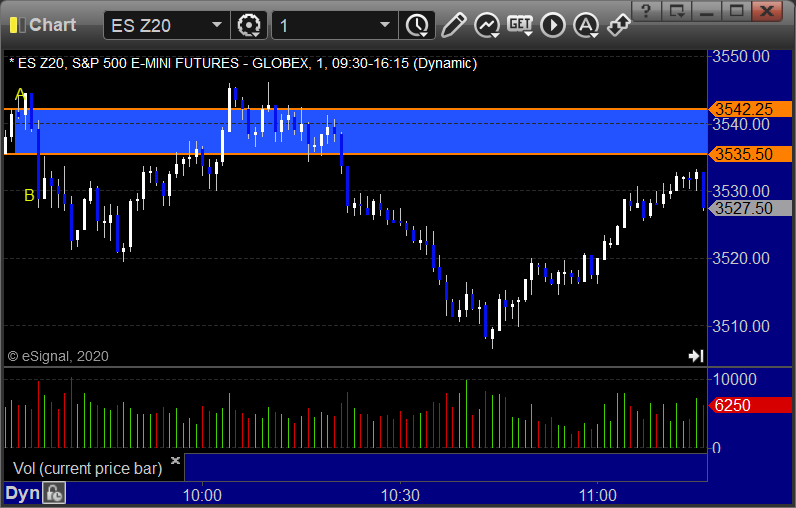Select the 3535.50 orange price label

coord(751,154)
